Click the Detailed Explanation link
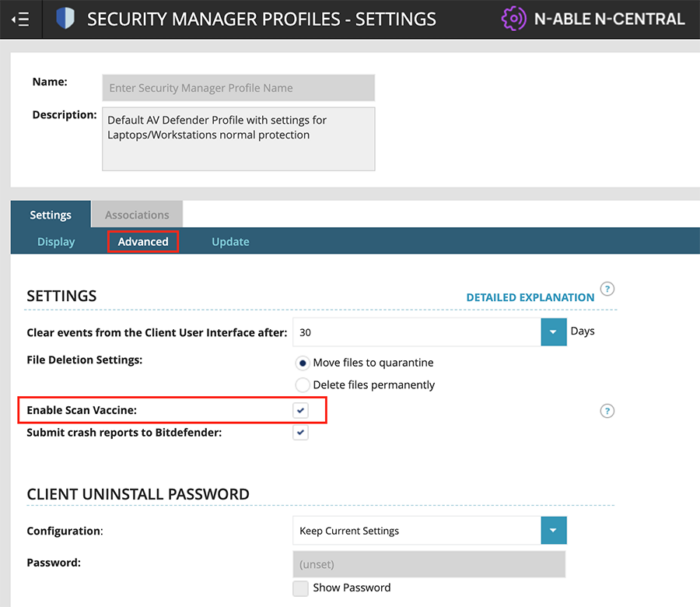Image resolution: width=700 pixels, height=607 pixels. [x=530, y=297]
